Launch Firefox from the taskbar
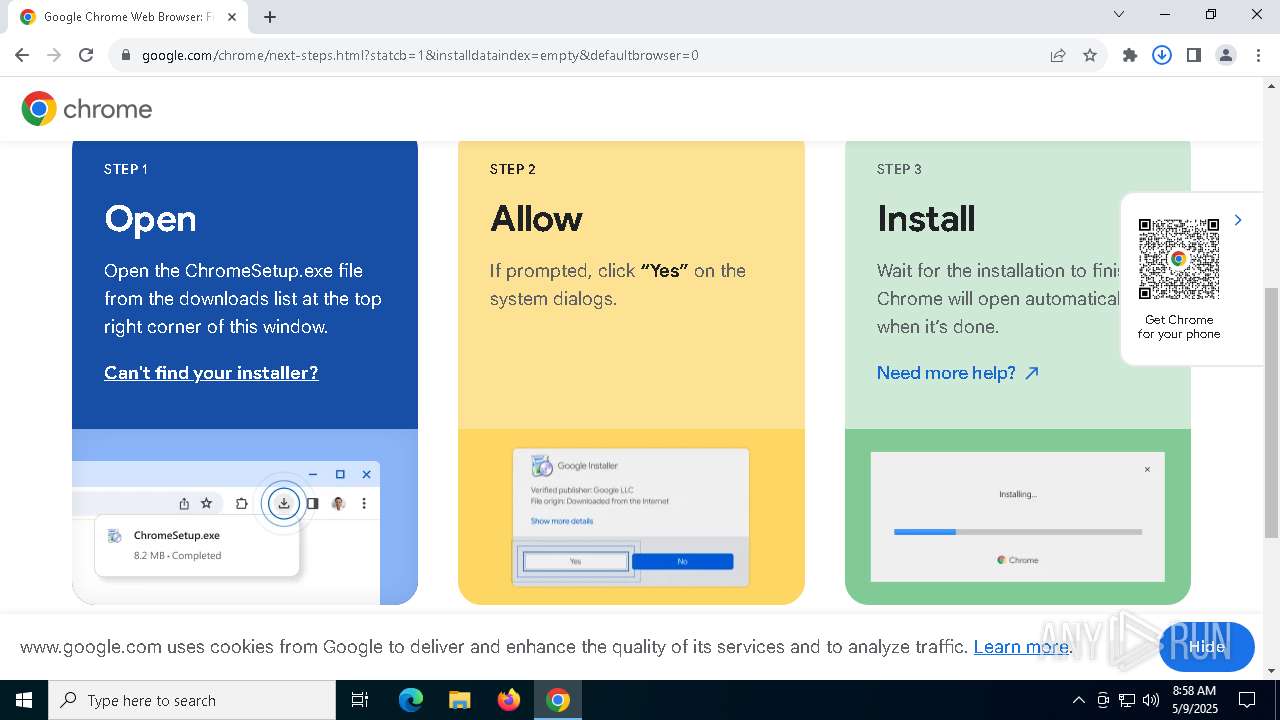The height and width of the screenshot is (720, 1280). coord(509,700)
